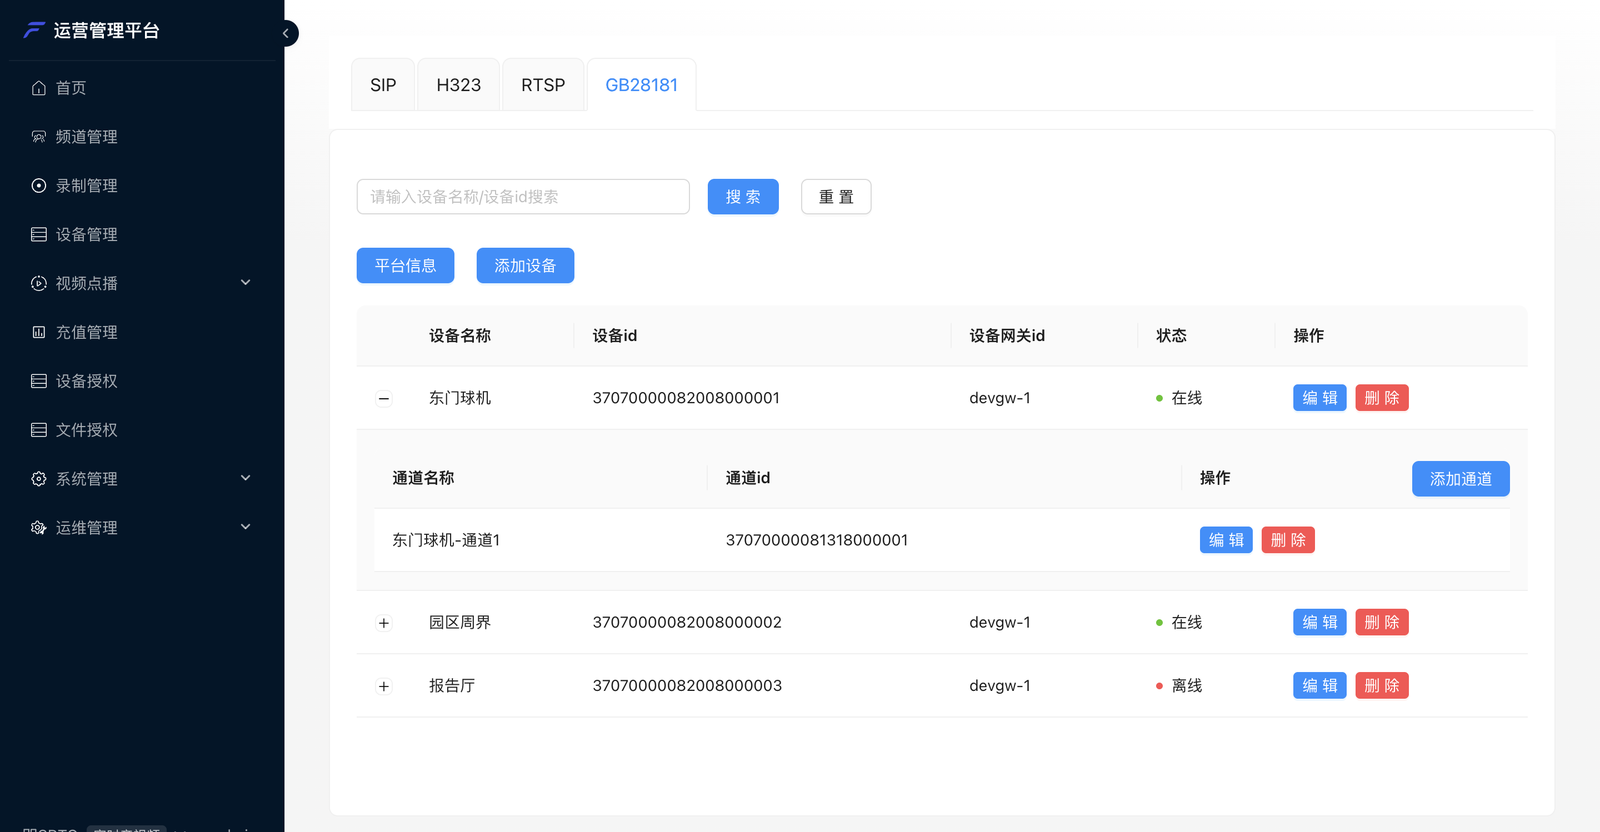This screenshot has height=832, width=1600.
Task: Focus the device name/id search field
Action: (523, 197)
